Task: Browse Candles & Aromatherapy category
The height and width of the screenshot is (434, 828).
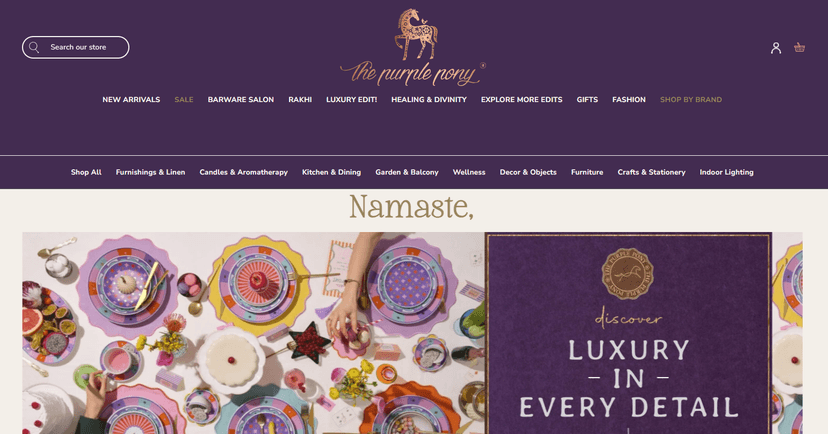Action: click(x=243, y=172)
